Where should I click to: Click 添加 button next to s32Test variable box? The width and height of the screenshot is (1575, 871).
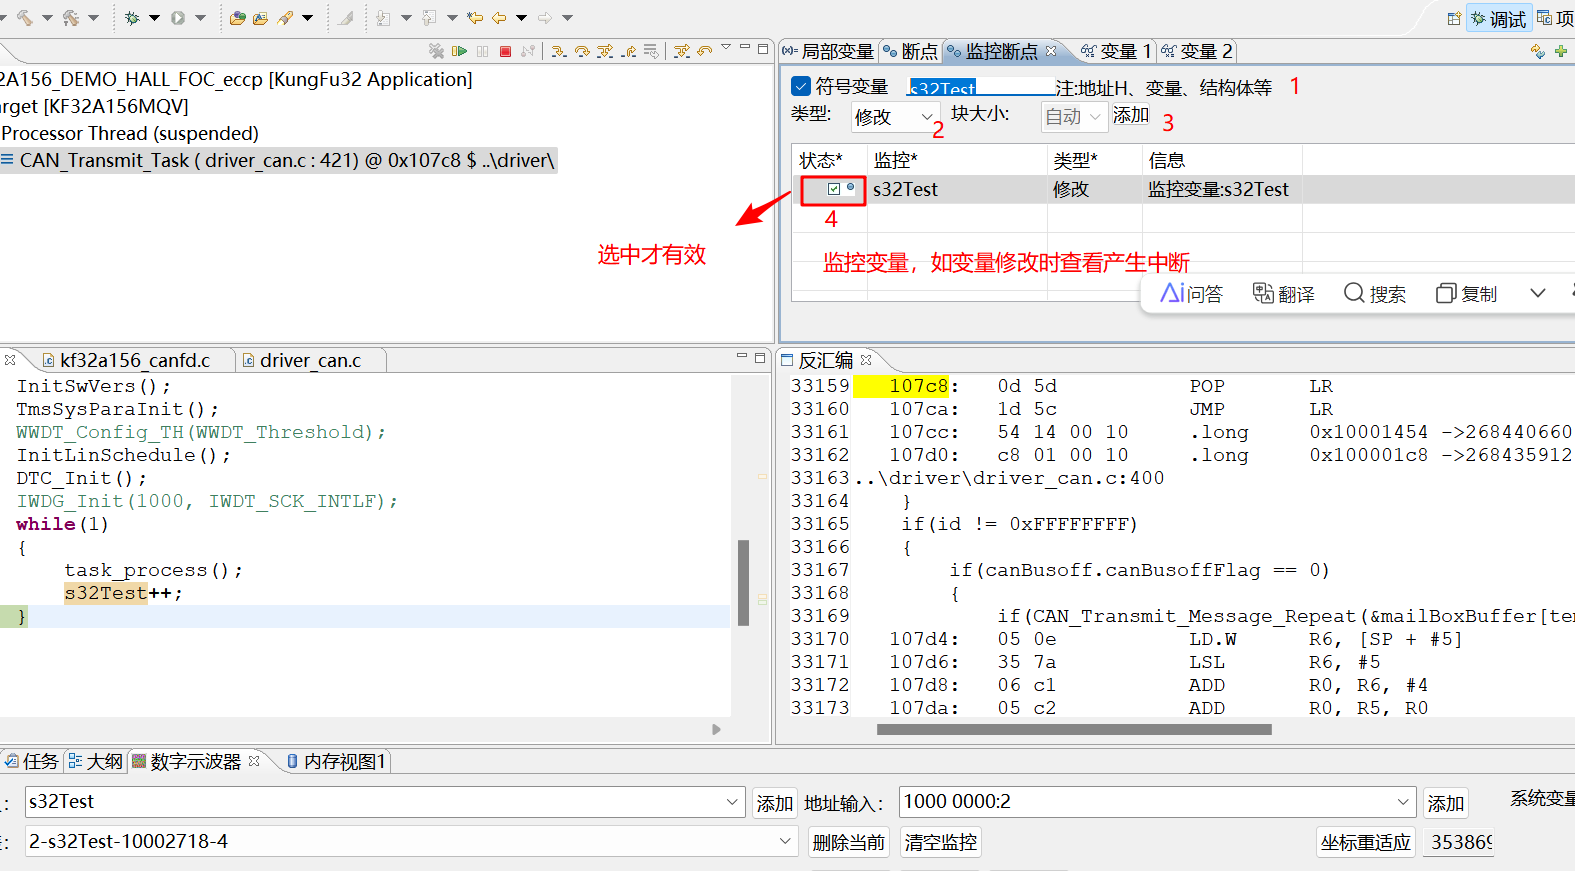(x=774, y=803)
